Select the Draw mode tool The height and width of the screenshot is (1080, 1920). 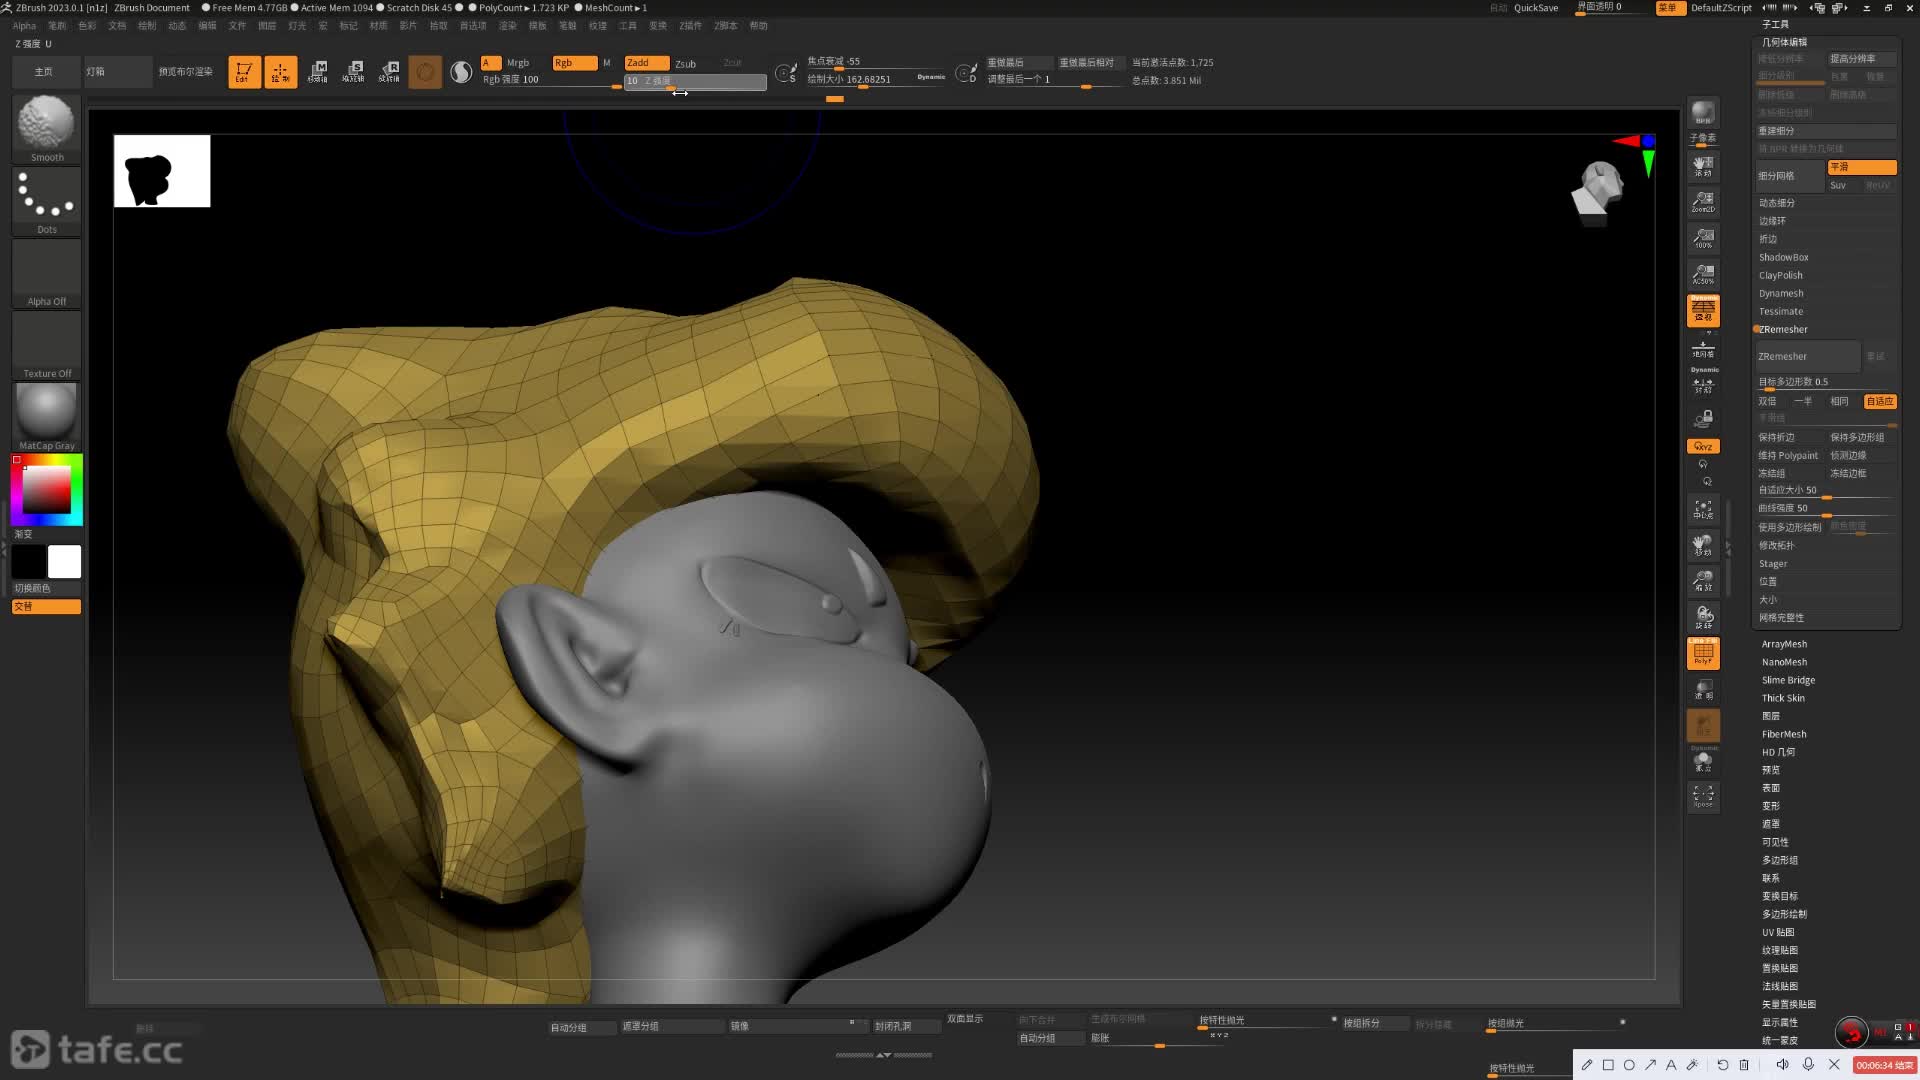[280, 72]
